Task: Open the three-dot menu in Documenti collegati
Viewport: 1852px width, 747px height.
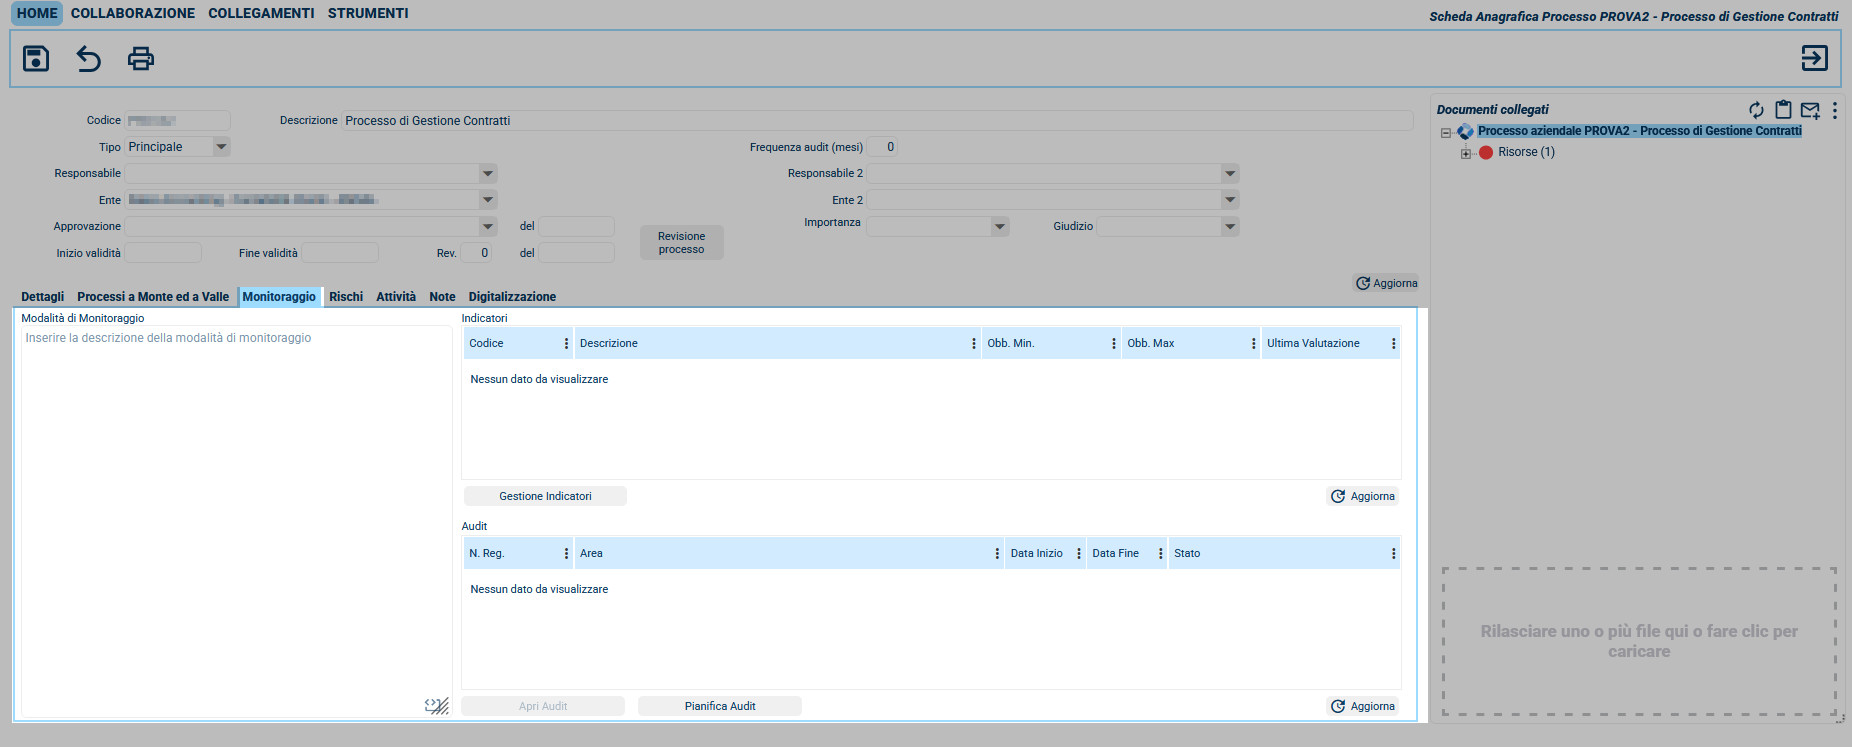Action: (1834, 110)
